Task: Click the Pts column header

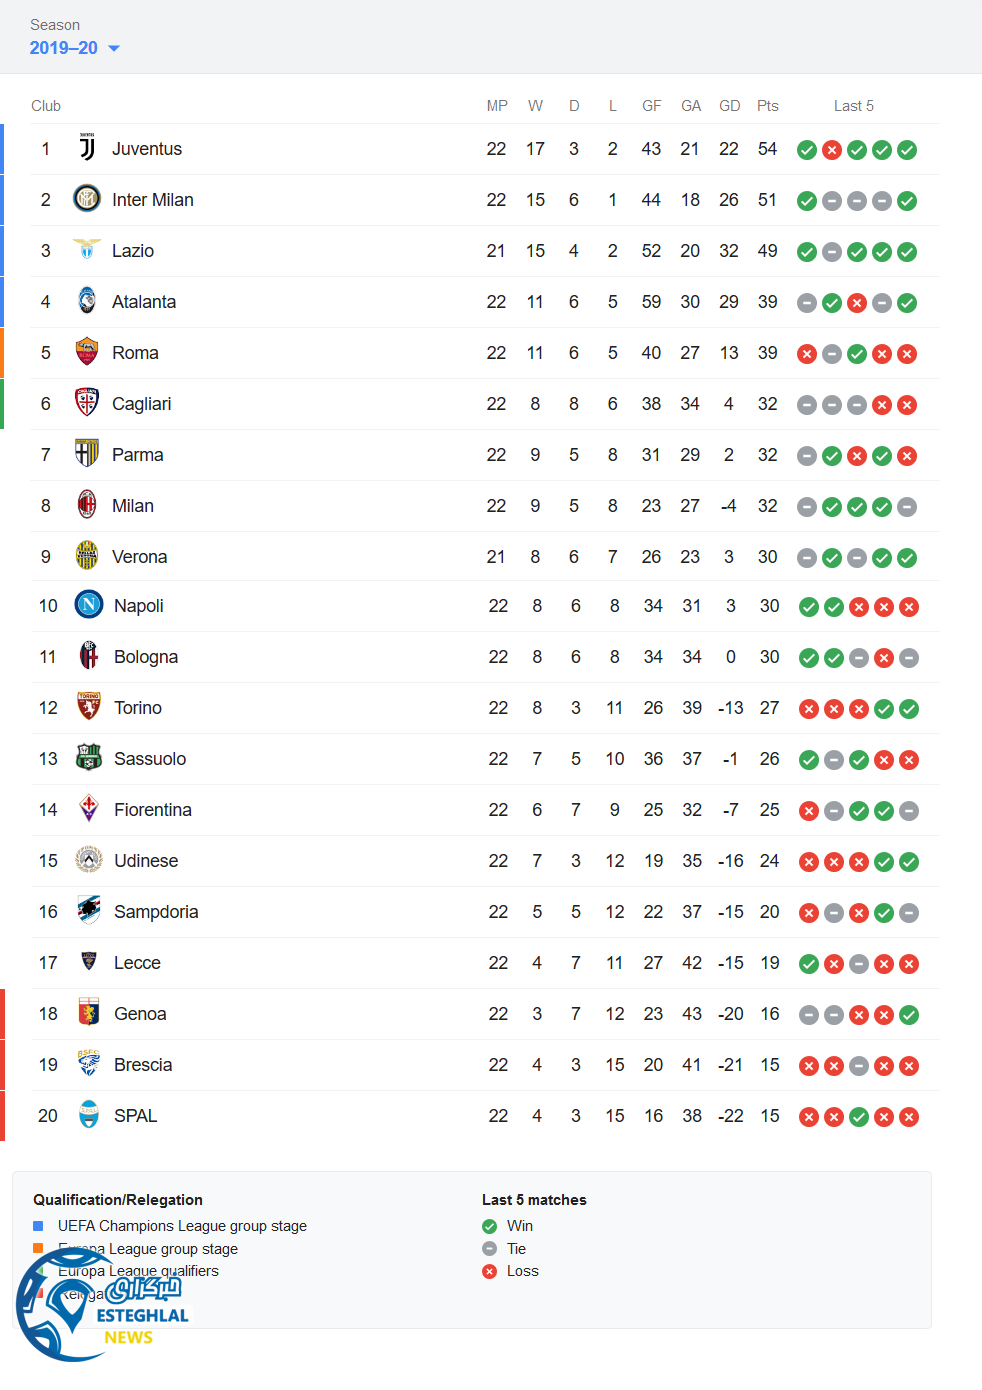Action: pos(767,106)
